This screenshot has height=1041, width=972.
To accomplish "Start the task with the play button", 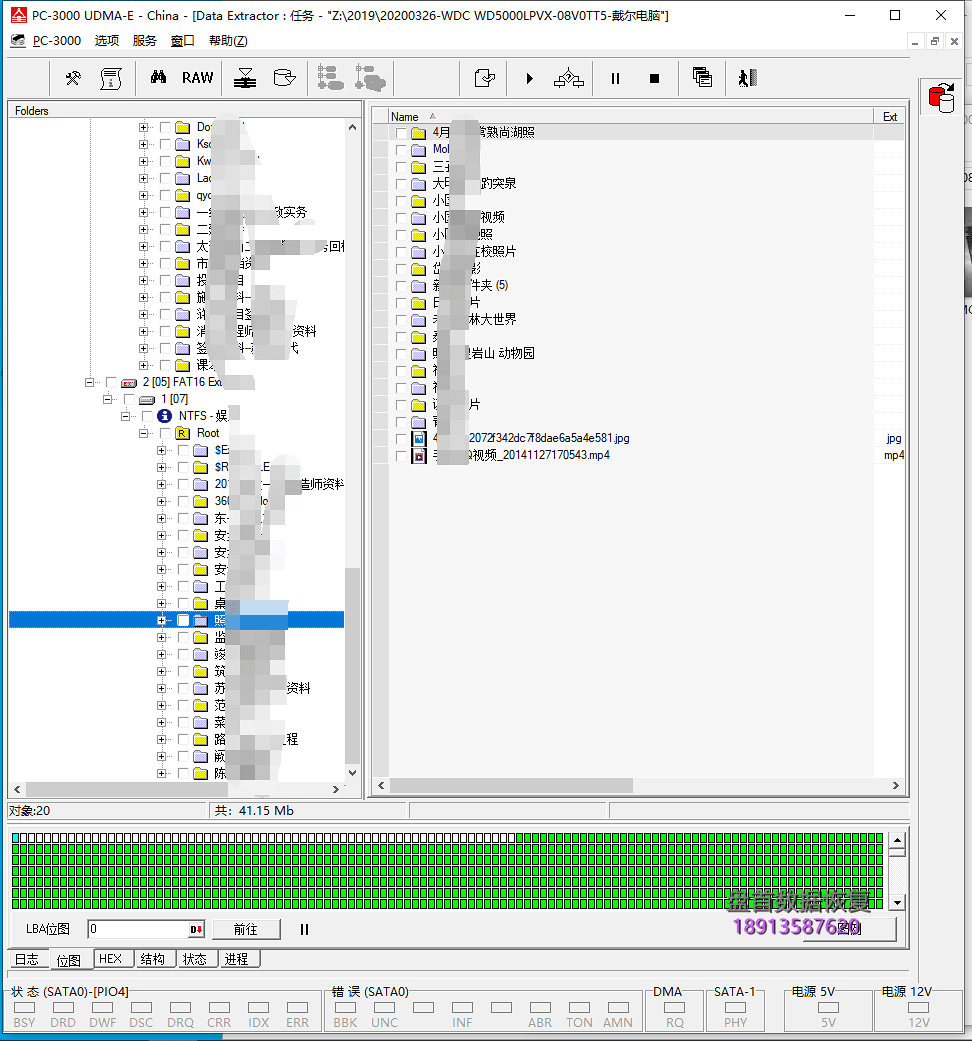I will (x=529, y=78).
